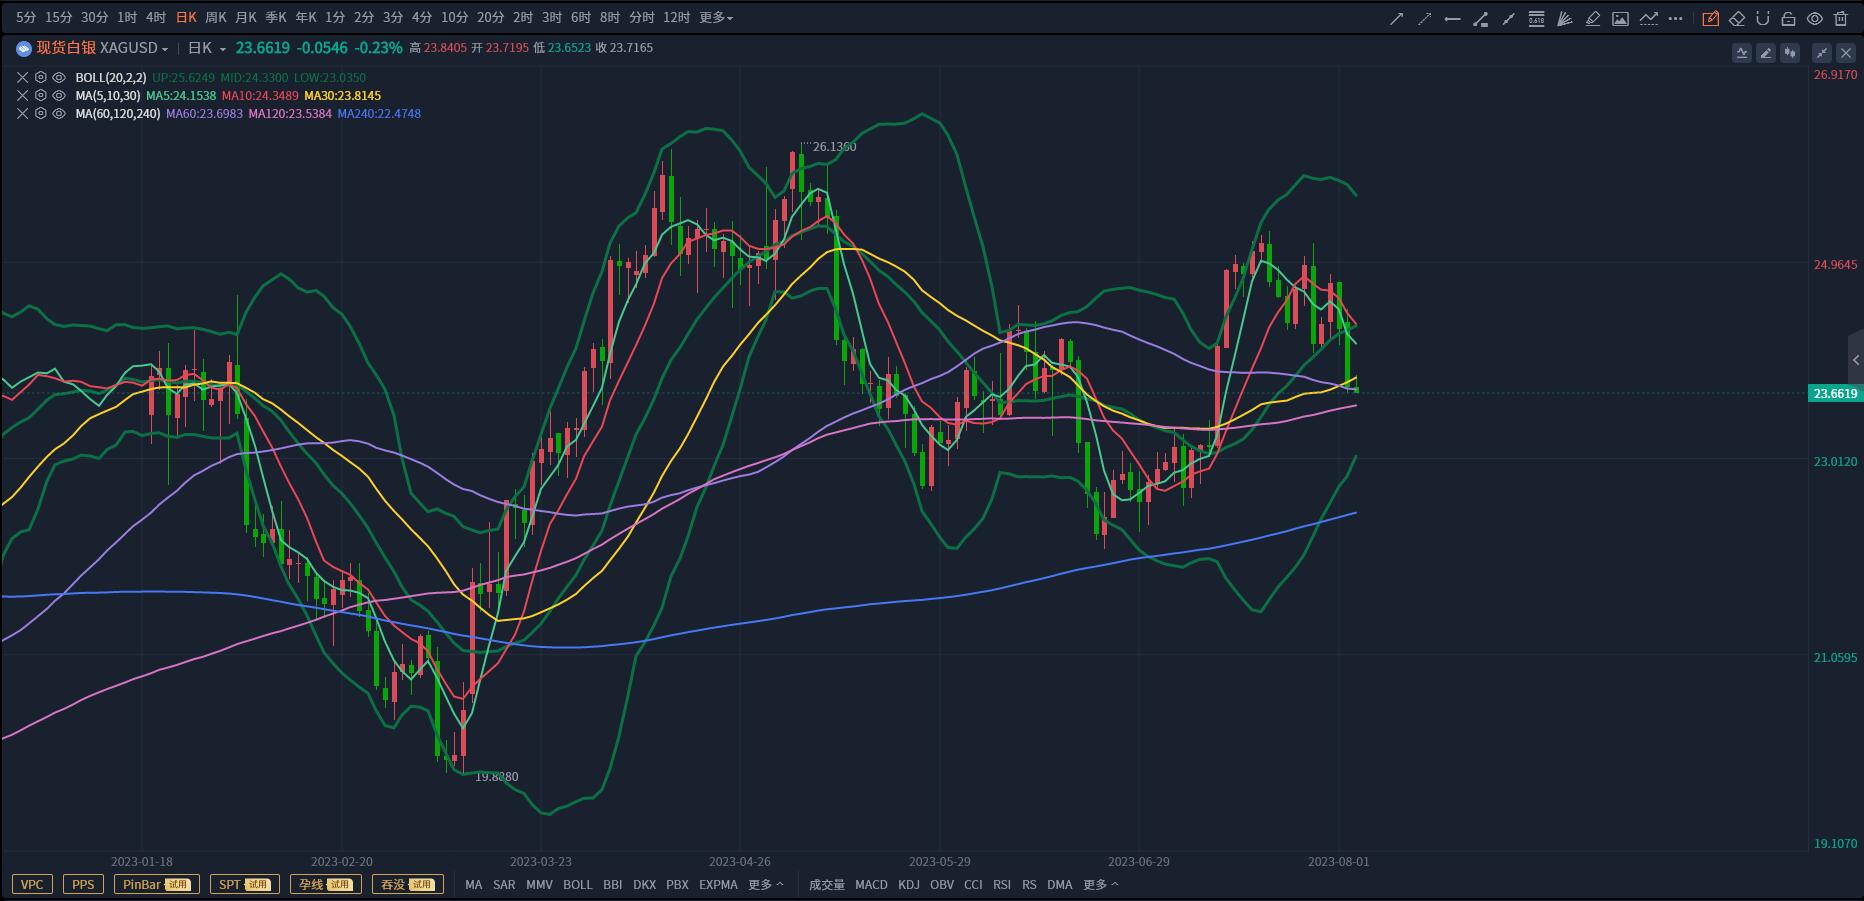Open the XAGUSD symbol dropdown
The image size is (1864, 901).
click(x=165, y=48)
